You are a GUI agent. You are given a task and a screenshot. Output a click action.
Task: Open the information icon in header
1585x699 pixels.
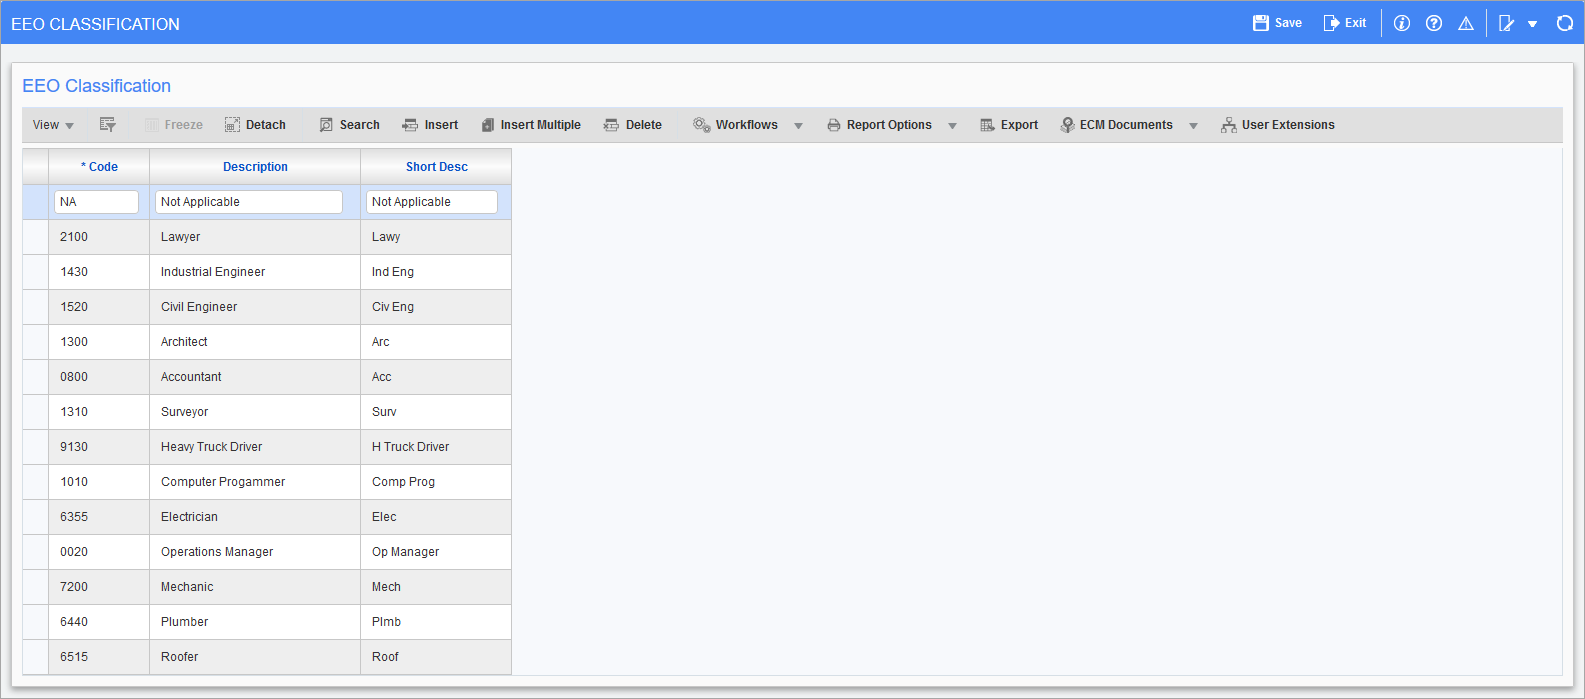pyautogui.click(x=1402, y=23)
